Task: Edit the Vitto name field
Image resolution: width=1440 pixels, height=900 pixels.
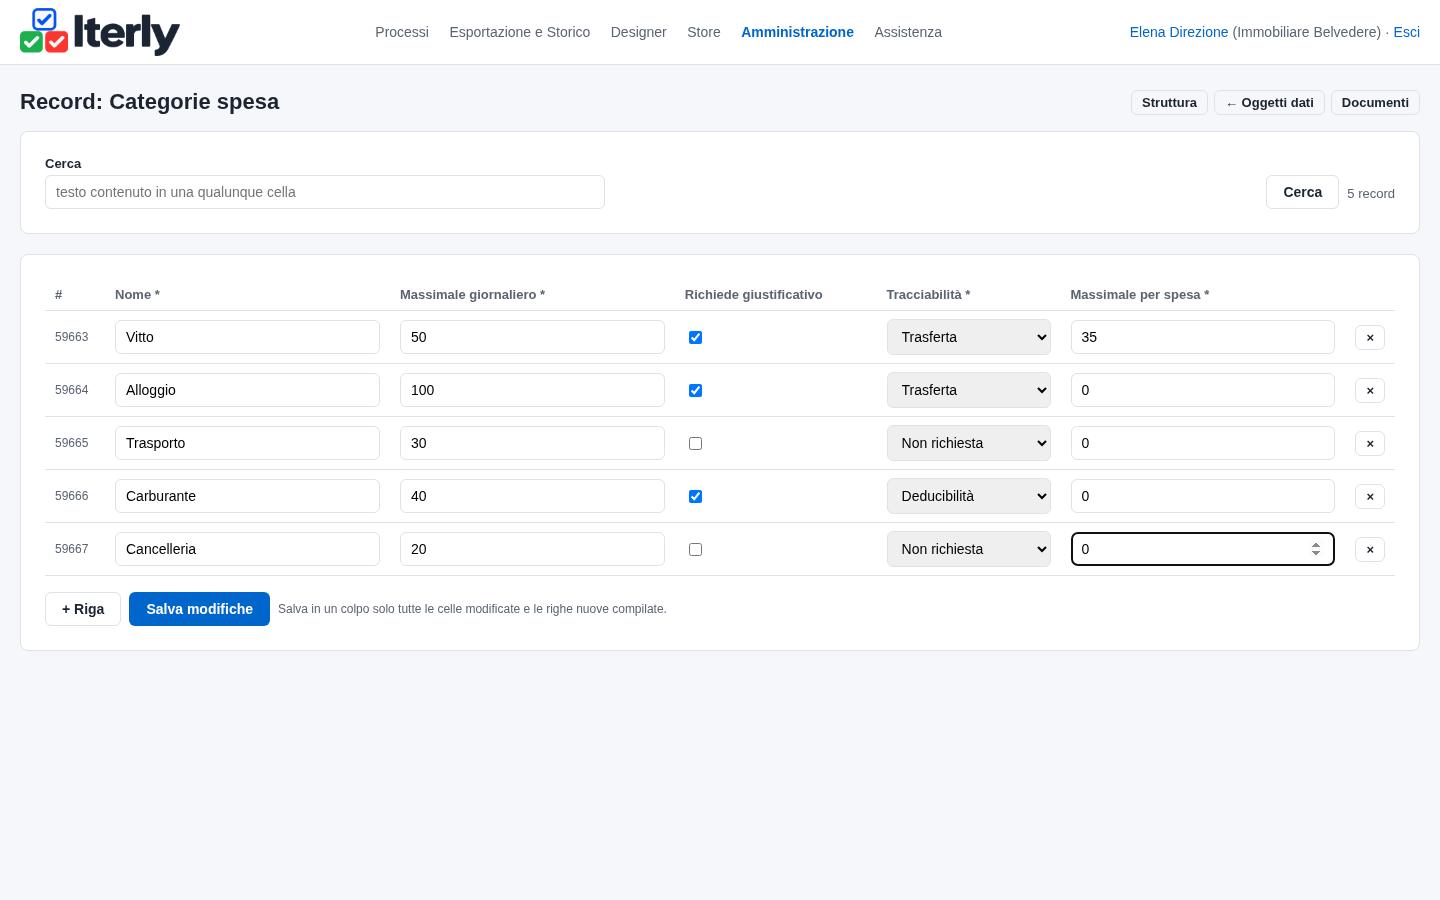Action: (x=247, y=337)
